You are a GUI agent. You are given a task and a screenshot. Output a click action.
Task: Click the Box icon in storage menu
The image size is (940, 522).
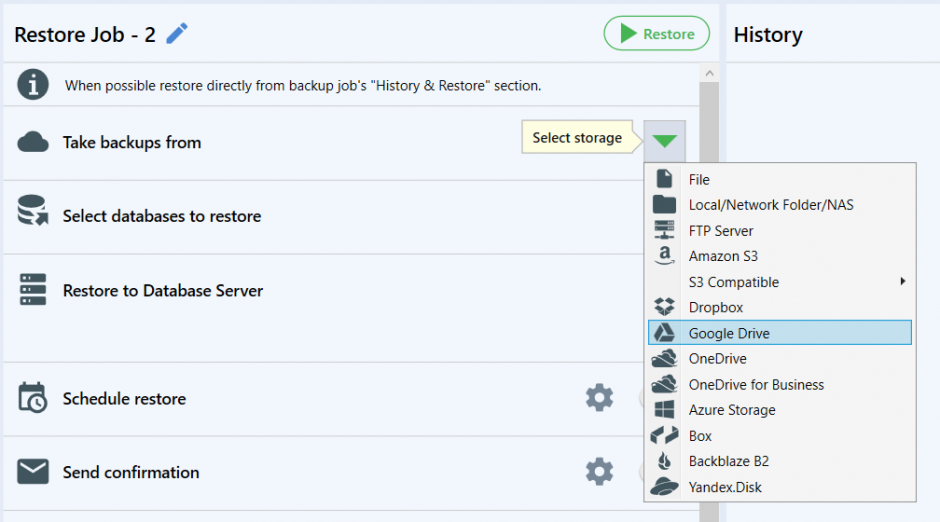point(664,436)
